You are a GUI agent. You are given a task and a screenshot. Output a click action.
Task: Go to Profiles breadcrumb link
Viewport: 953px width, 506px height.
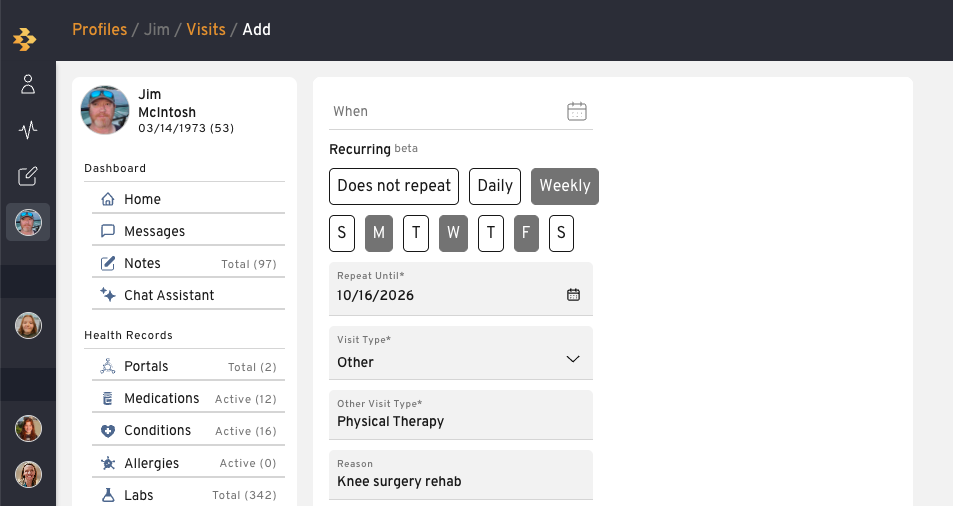100,30
